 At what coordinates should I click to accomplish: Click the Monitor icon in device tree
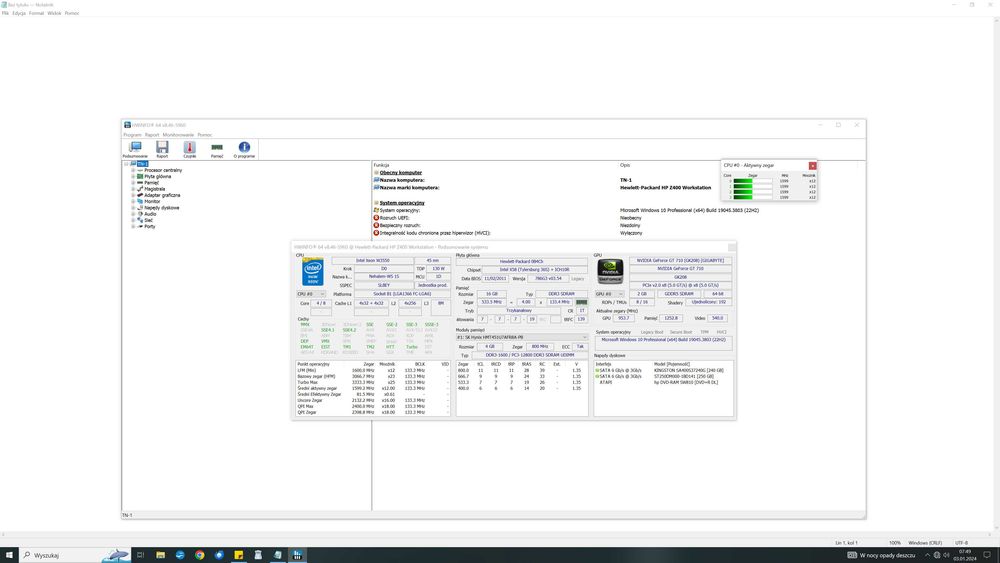(140, 201)
